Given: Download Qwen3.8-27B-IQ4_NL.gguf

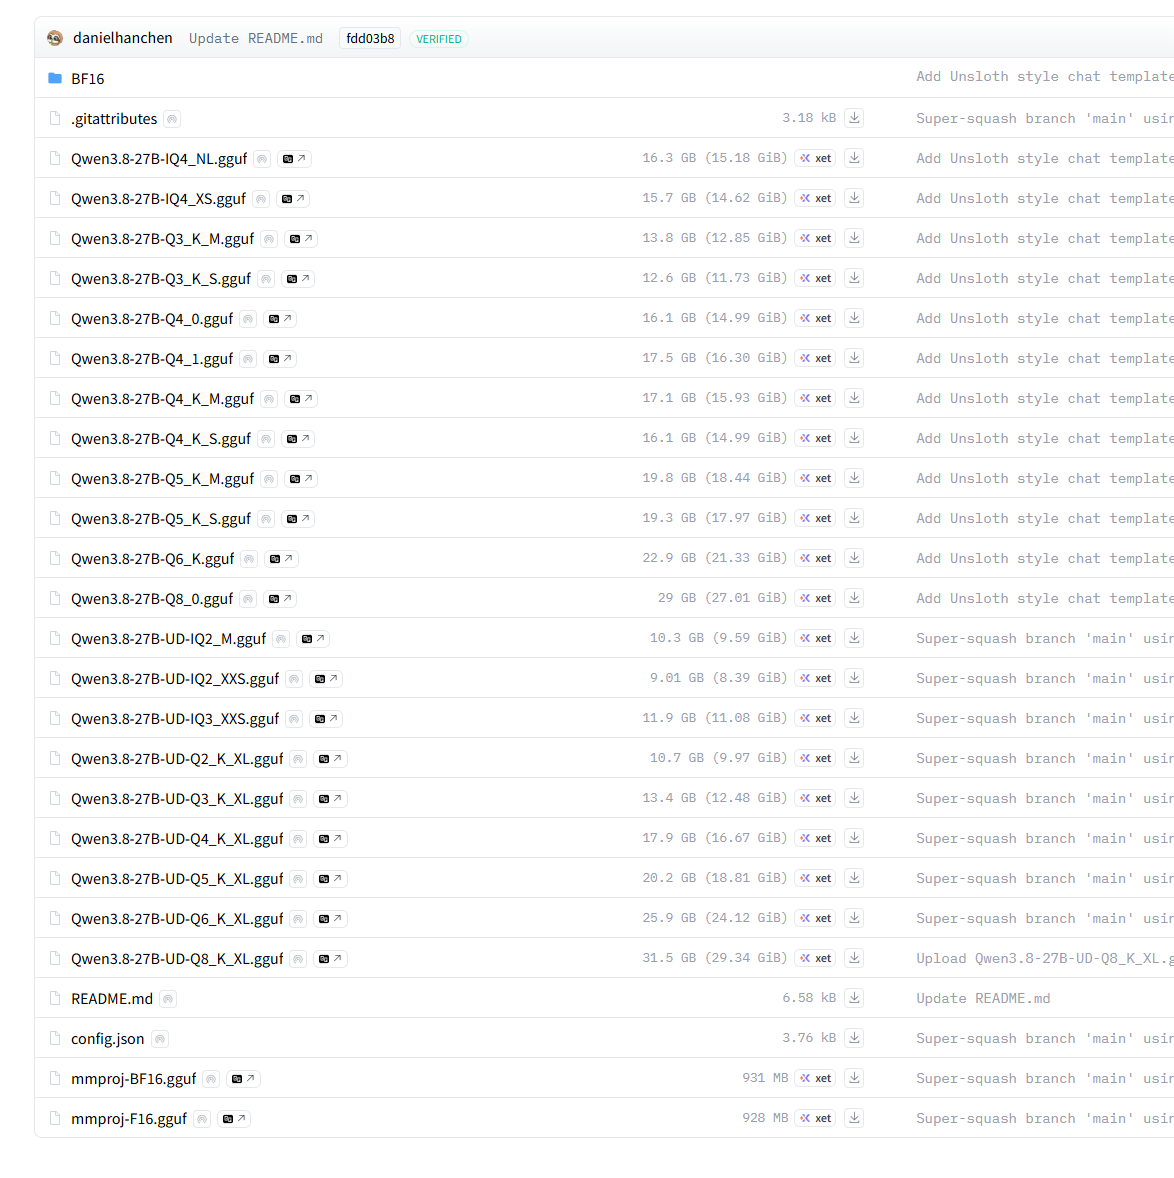Looking at the screenshot, I should point(854,158).
